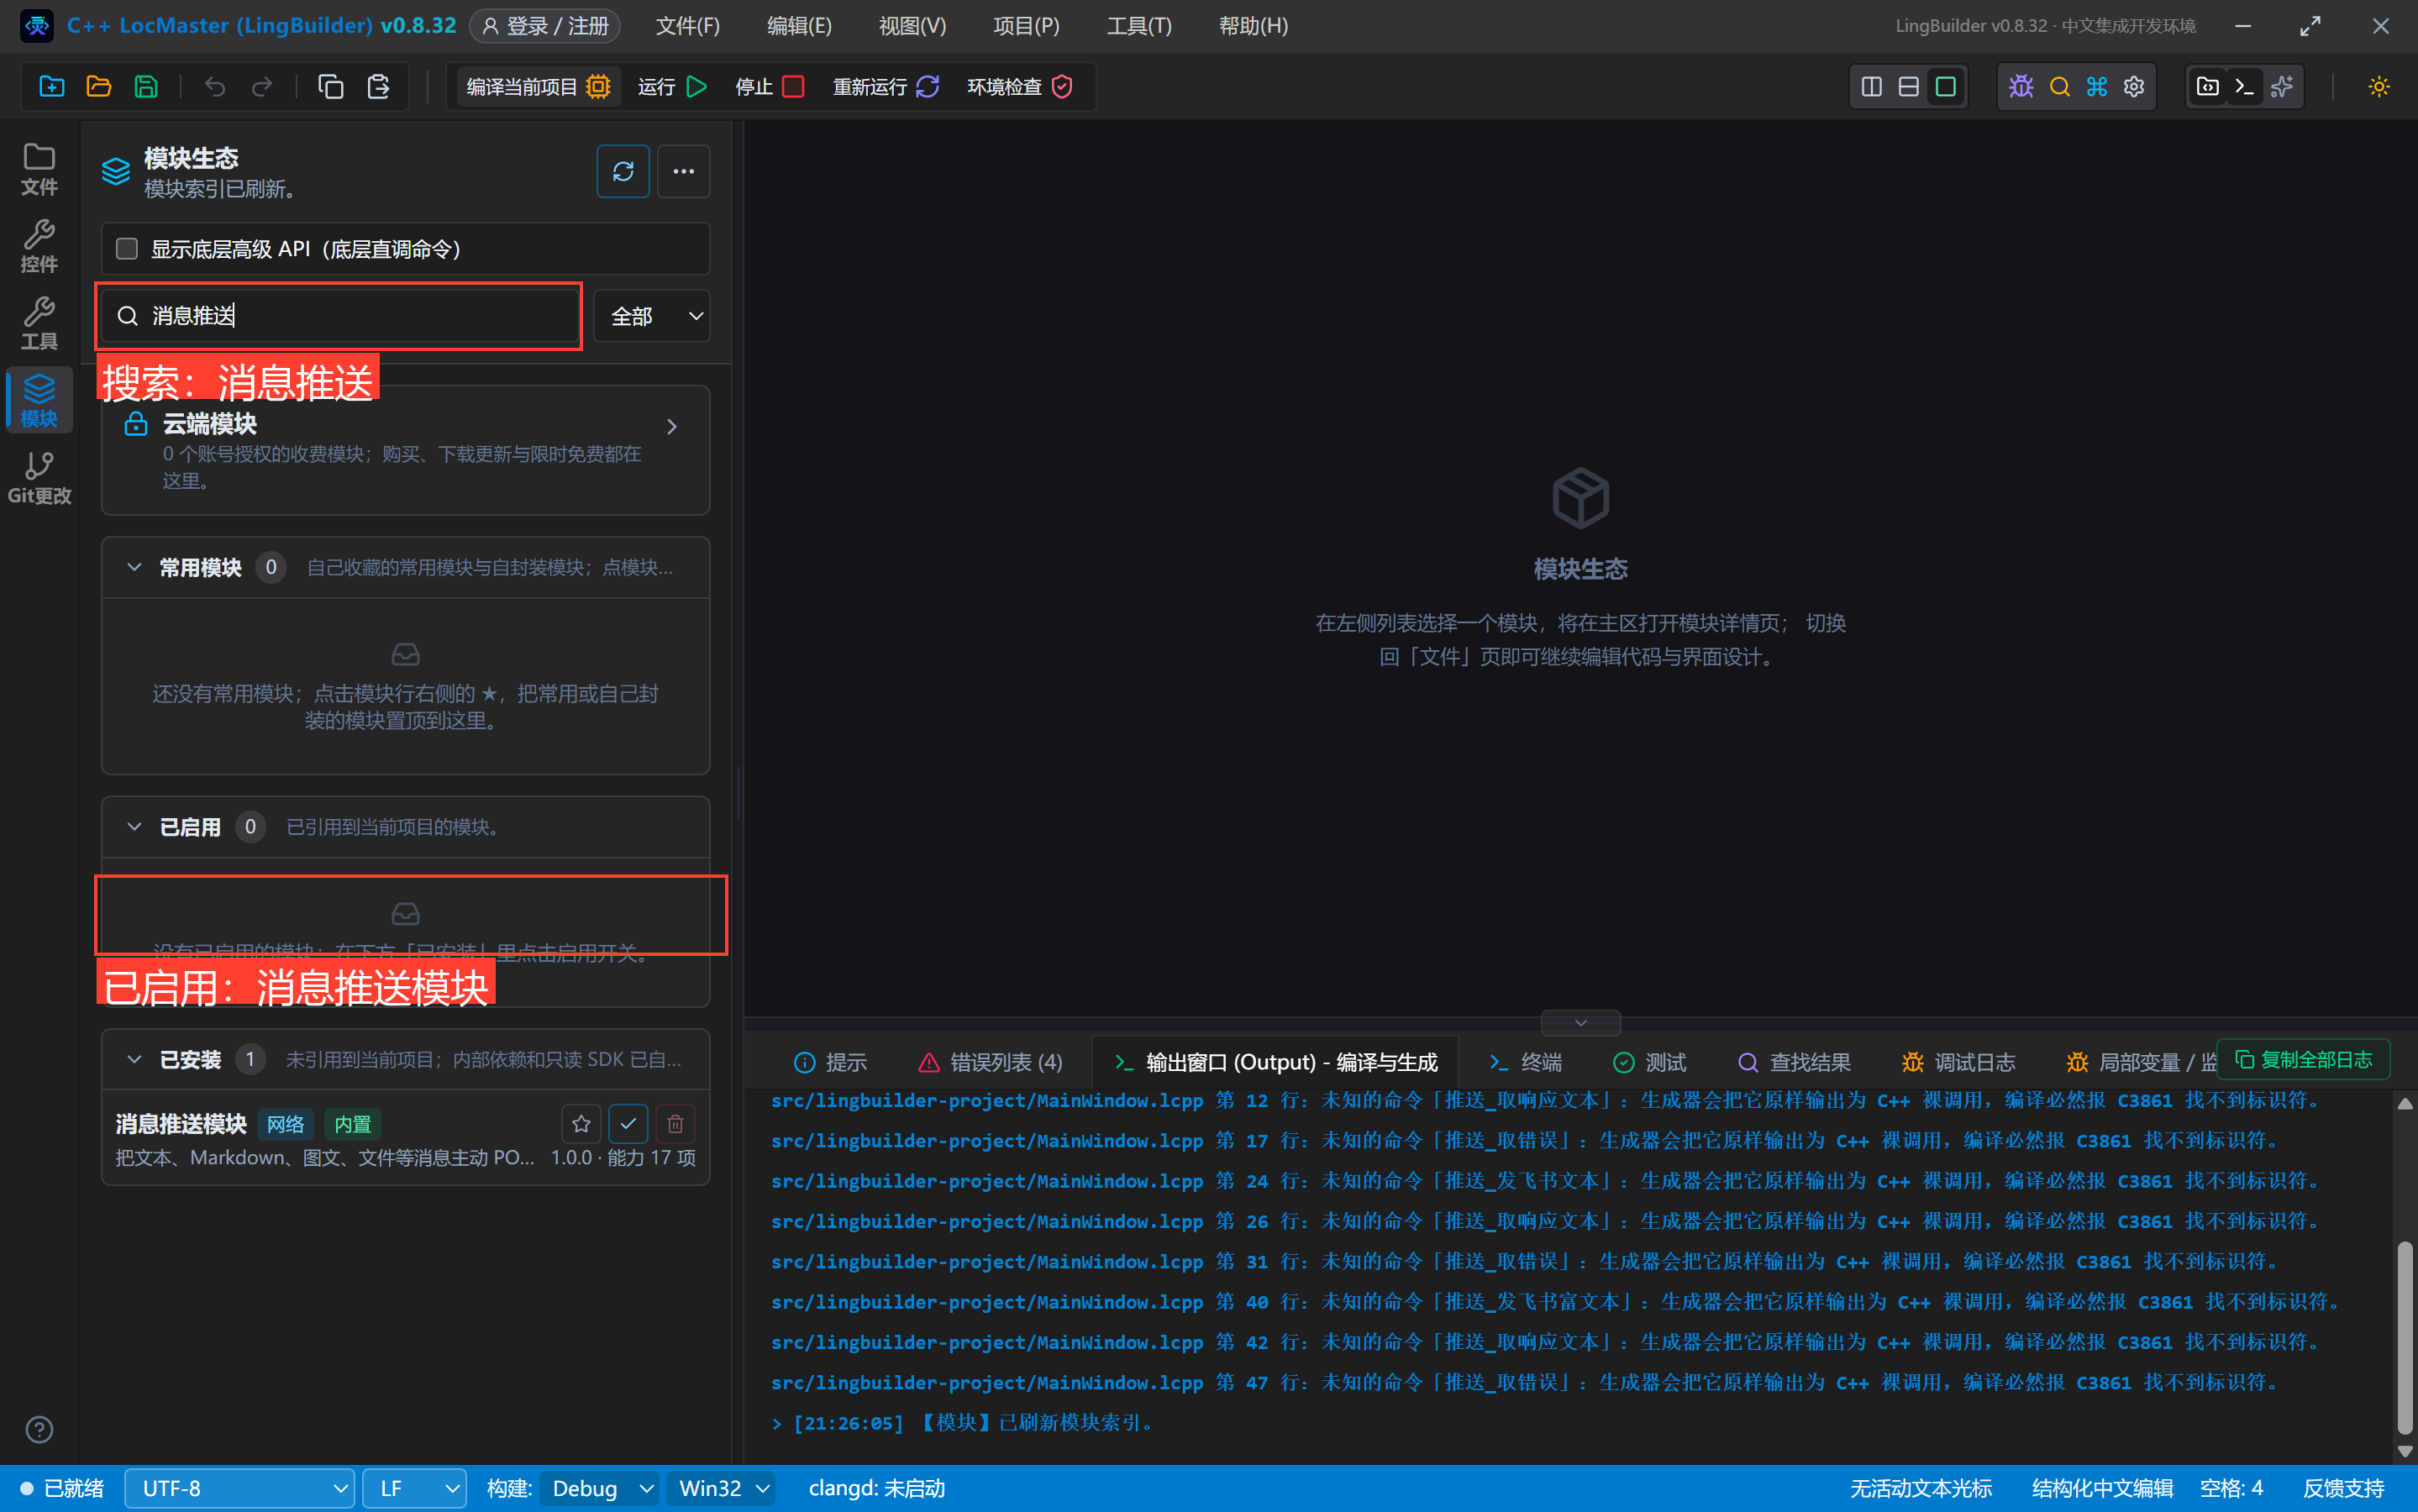Click the 登录 / 注册 button
This screenshot has width=2418, height=1512.
[545, 26]
